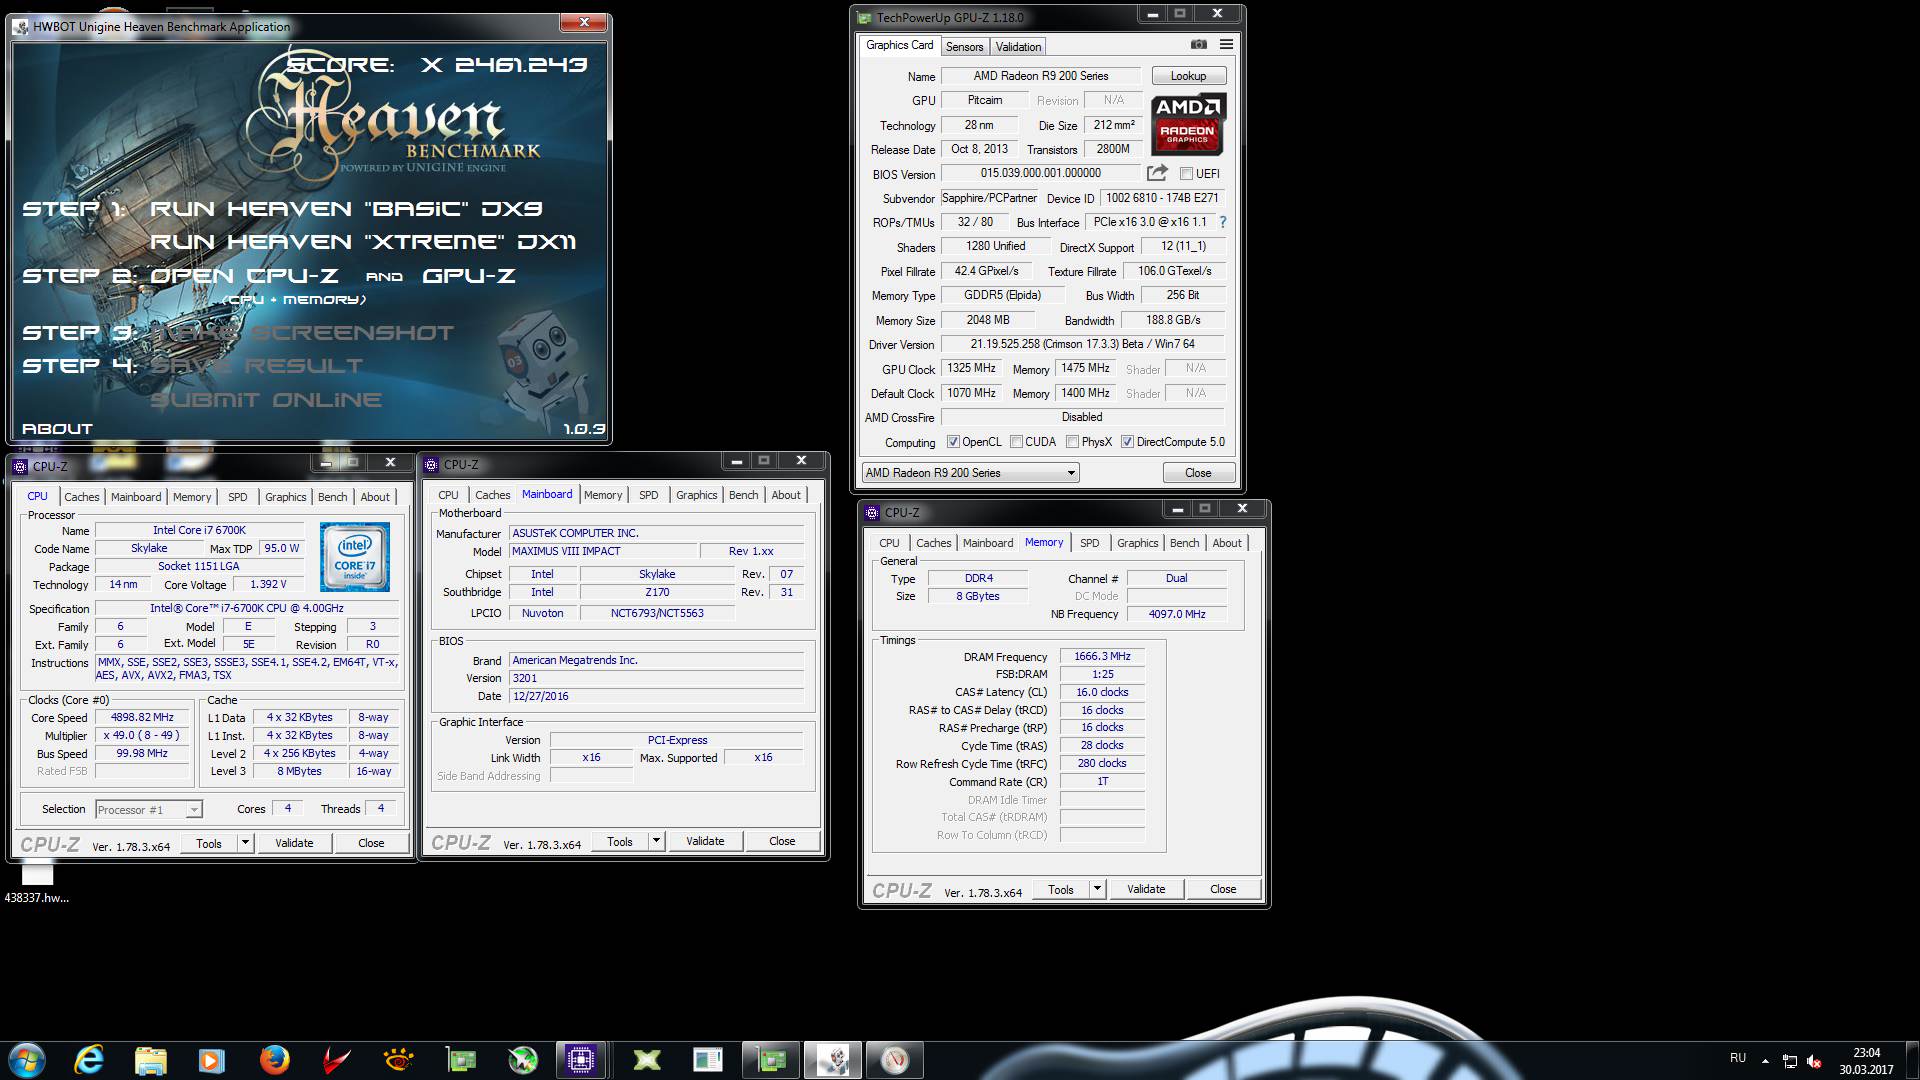Toggle the DirectCompute 5.0 checkbox
Screen dimensions: 1920x1080
(1127, 442)
